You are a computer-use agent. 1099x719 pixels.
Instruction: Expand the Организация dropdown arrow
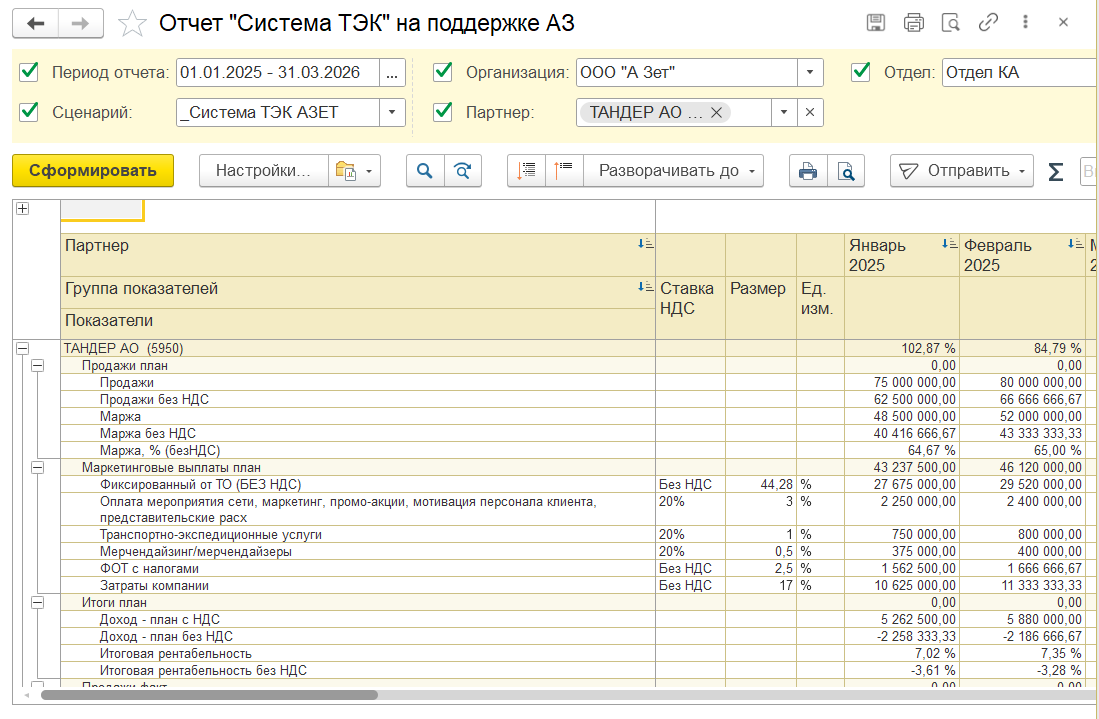click(809, 73)
